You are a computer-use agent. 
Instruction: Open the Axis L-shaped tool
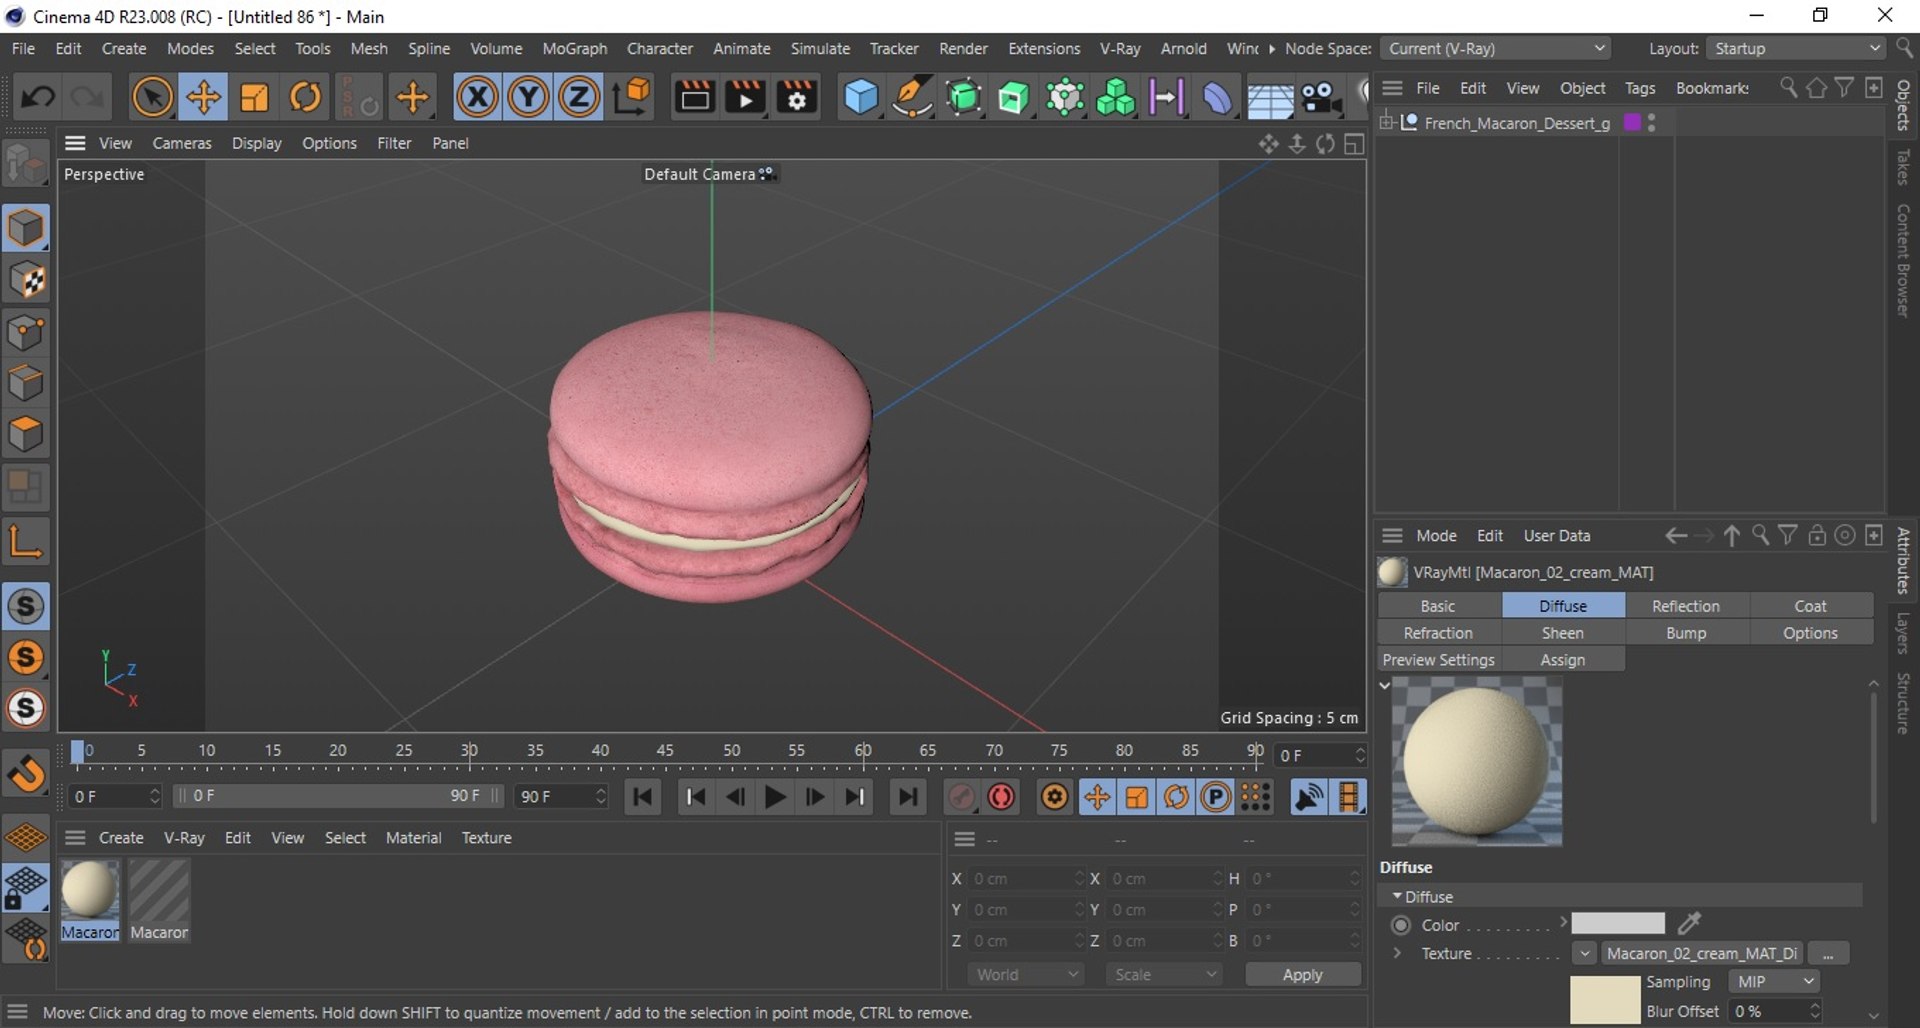(26, 541)
